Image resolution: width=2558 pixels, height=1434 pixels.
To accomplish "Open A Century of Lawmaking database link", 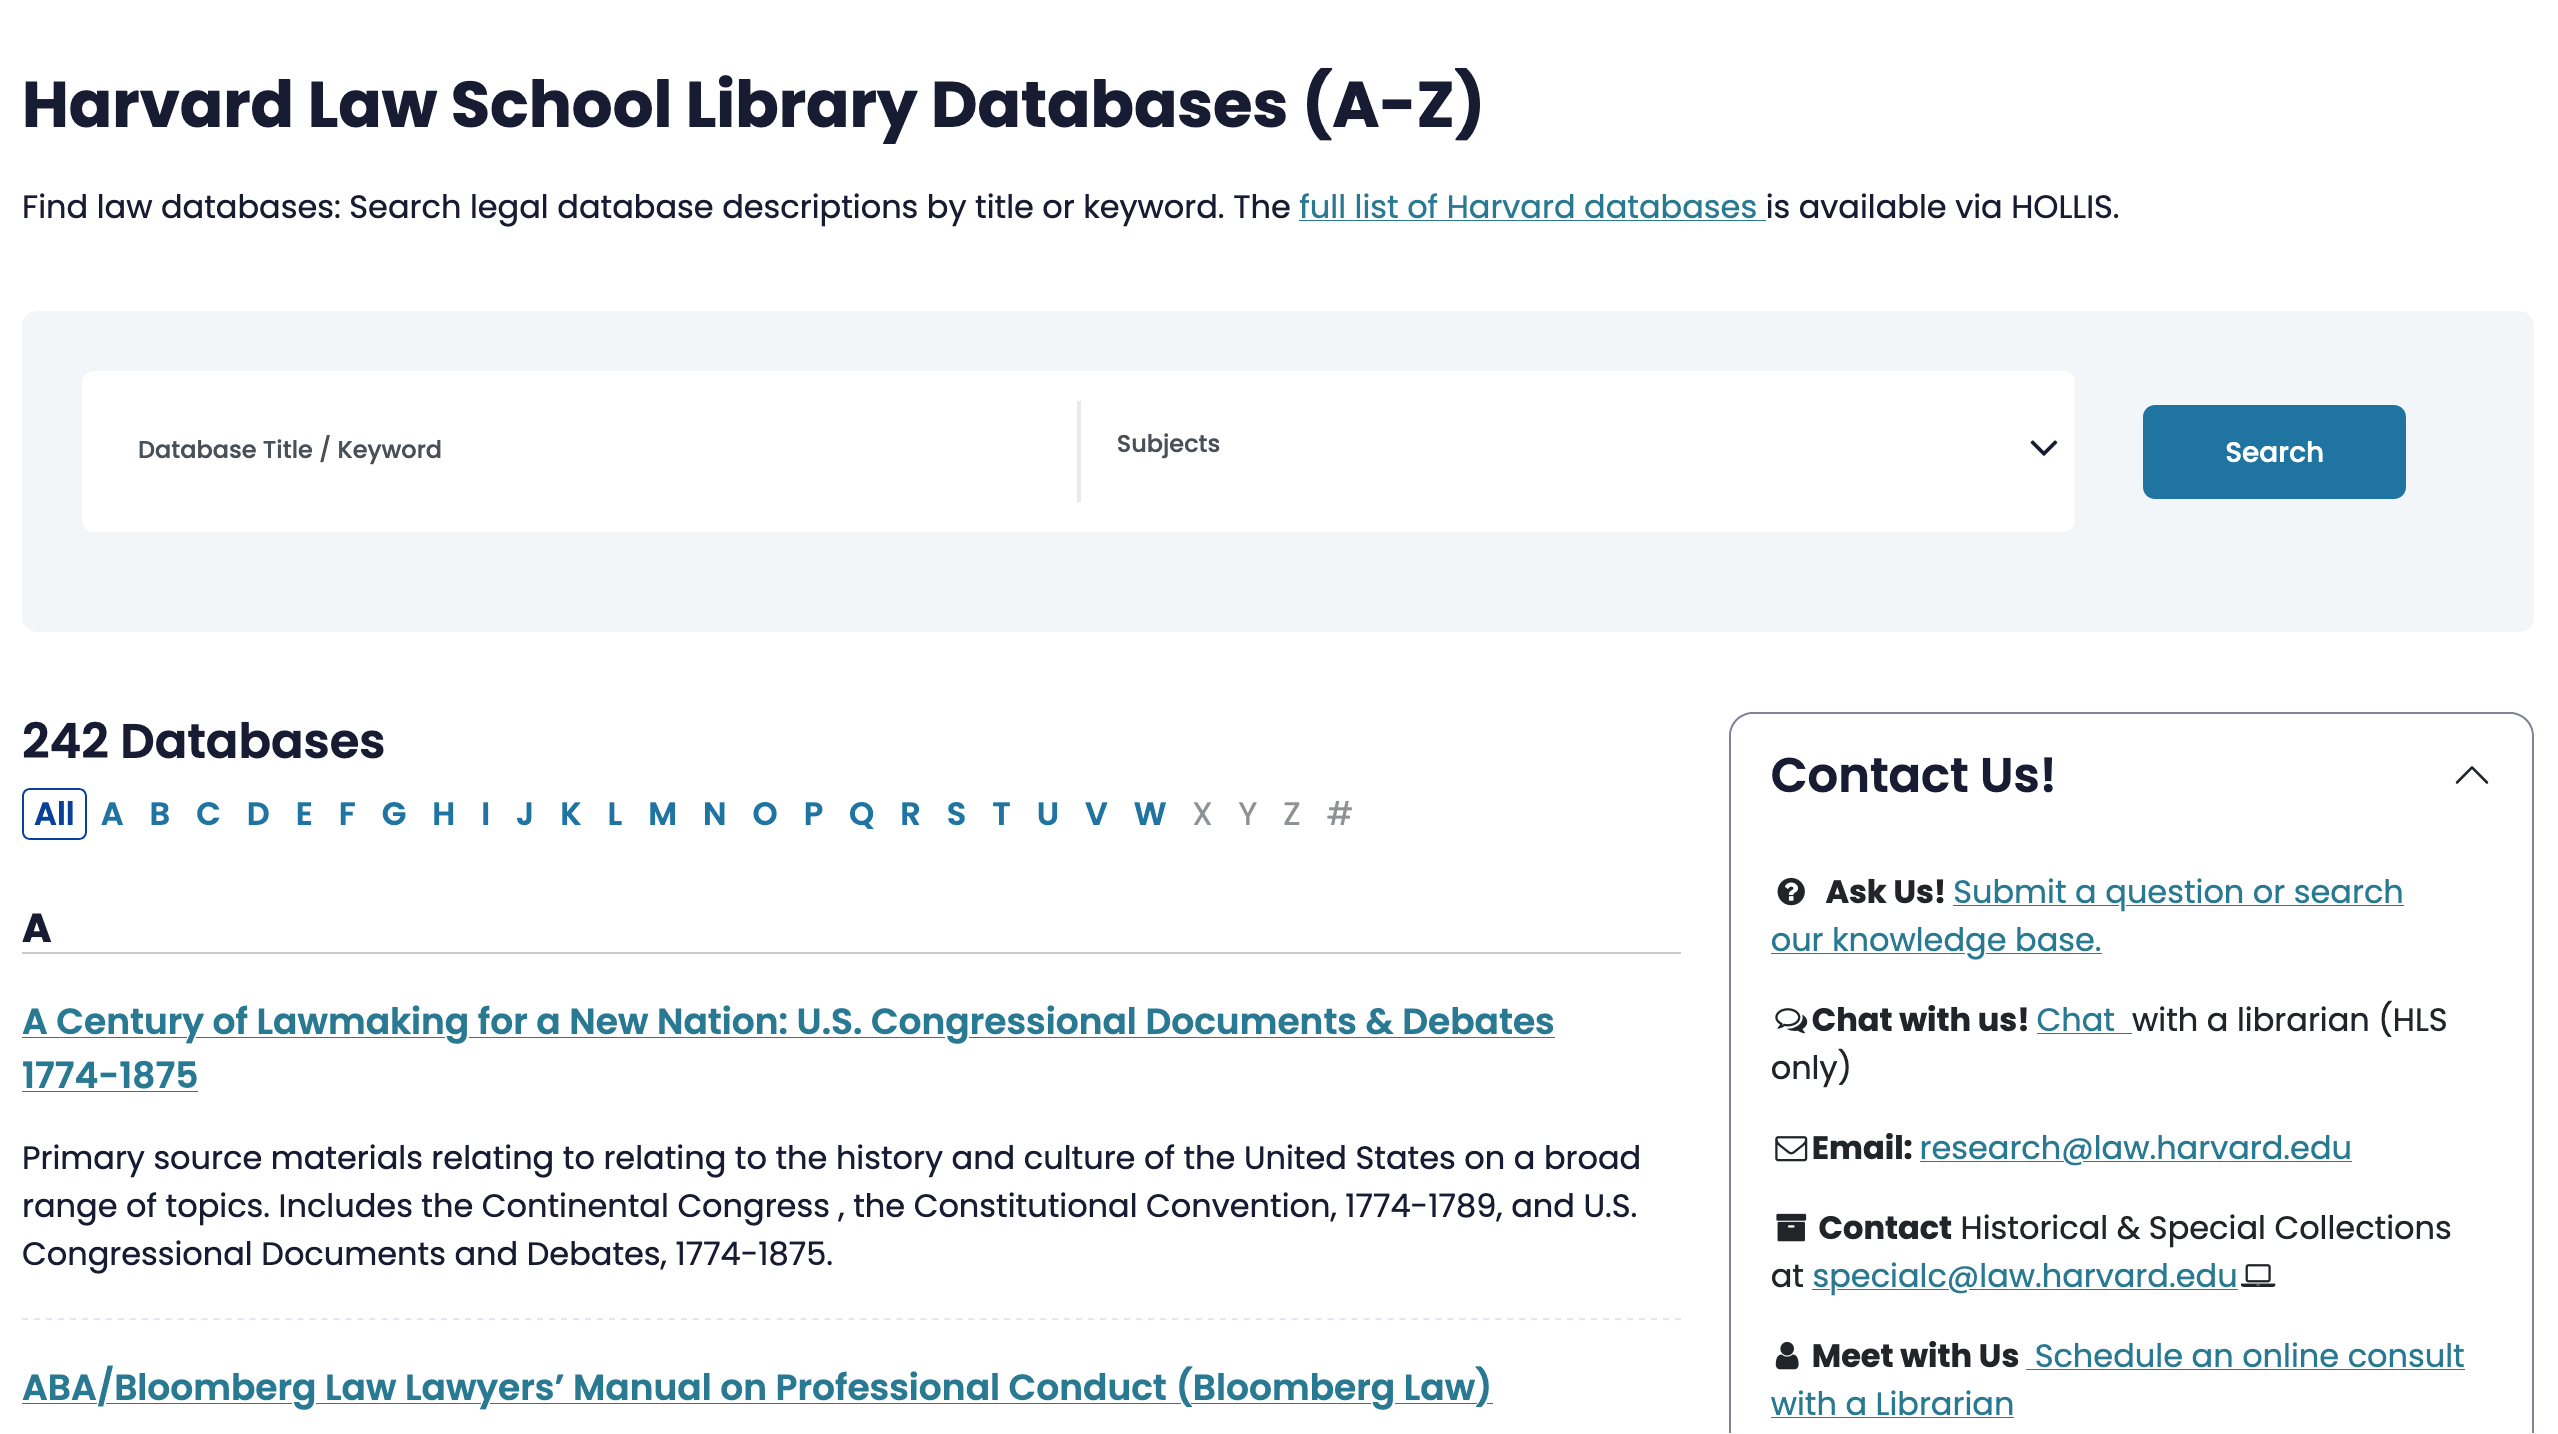I will coord(788,1047).
